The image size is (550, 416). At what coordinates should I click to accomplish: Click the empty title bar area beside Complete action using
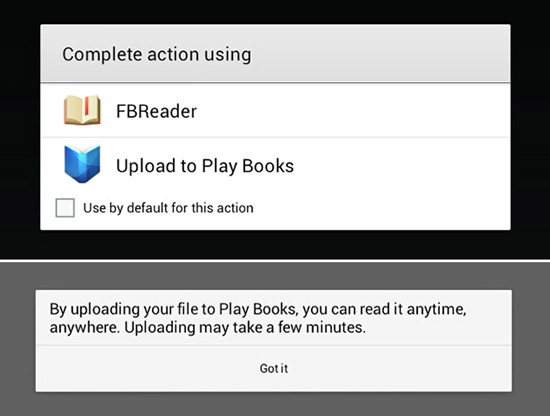[381, 54]
